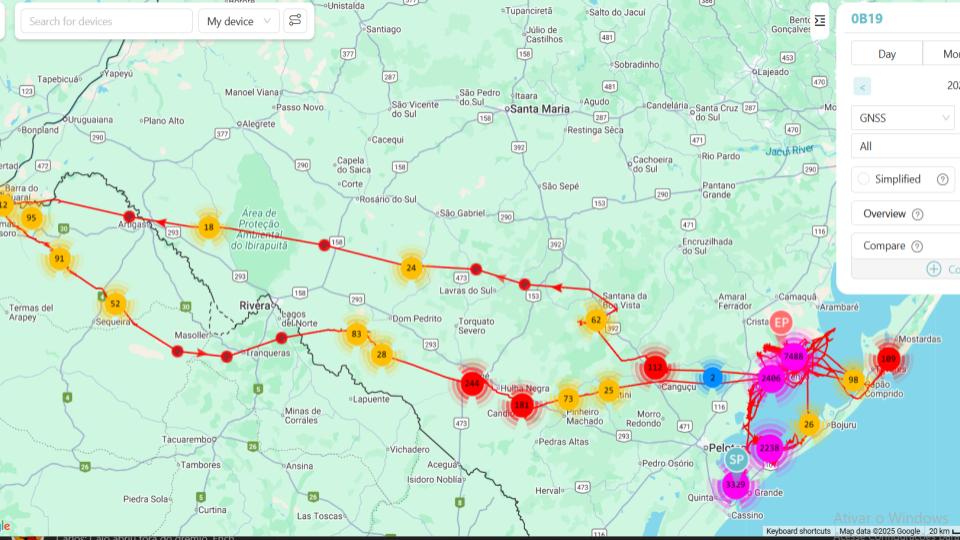Toggle the Compare option
960x540 pixels.
[x=883, y=246]
